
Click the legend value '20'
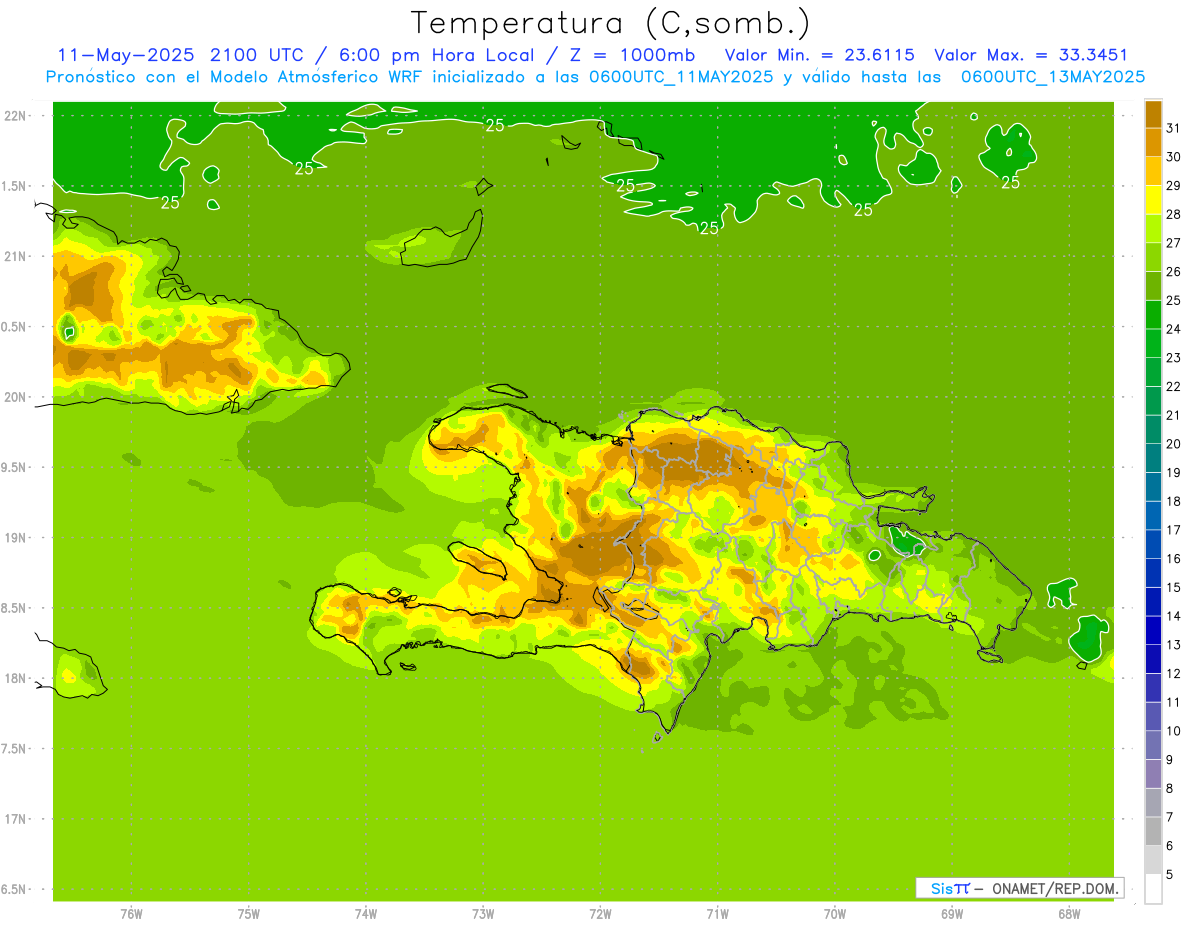click(1174, 444)
